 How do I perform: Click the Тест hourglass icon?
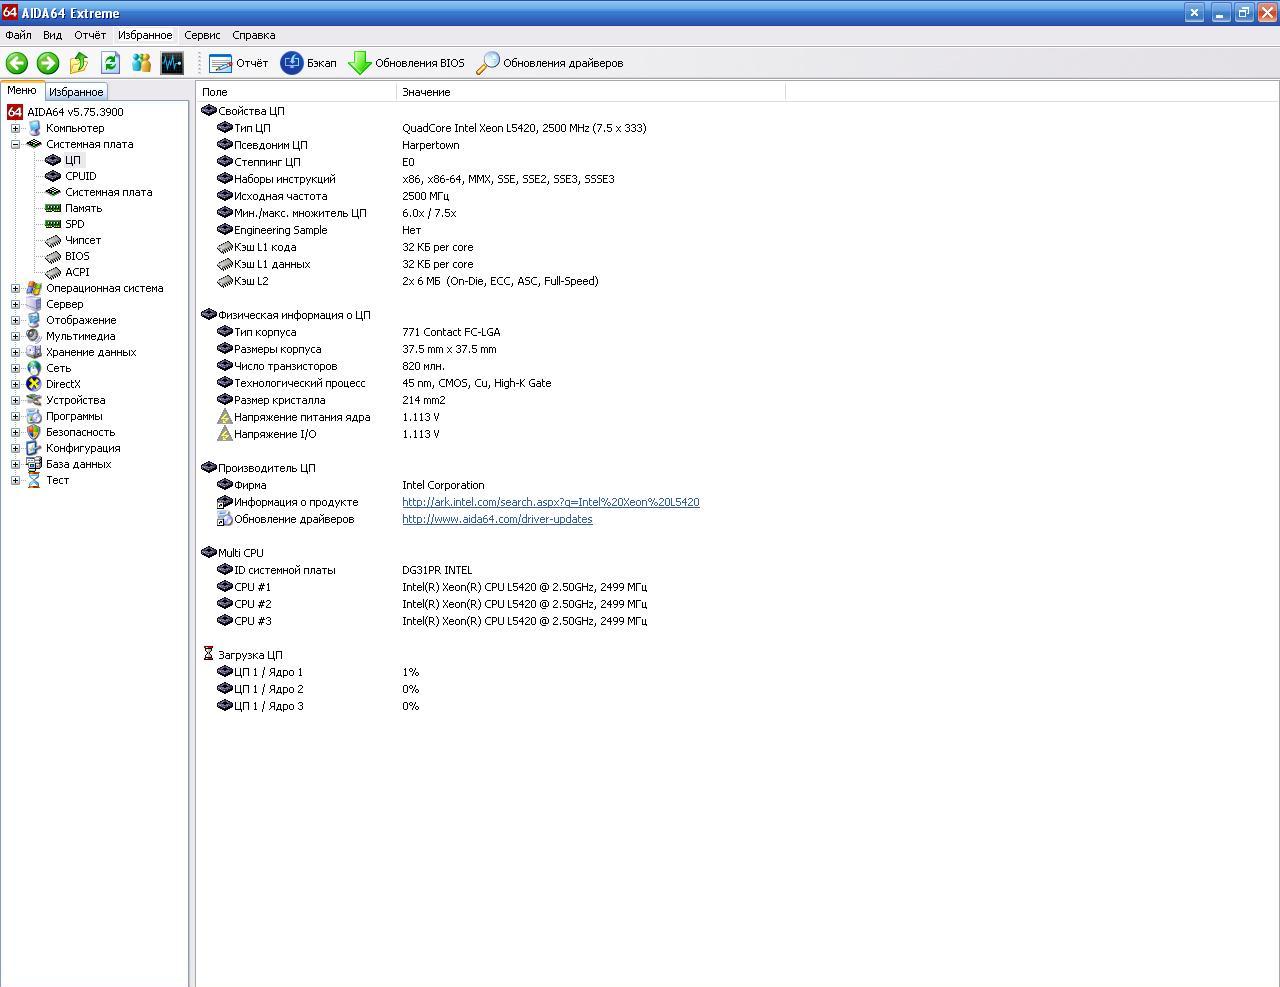click(x=34, y=480)
